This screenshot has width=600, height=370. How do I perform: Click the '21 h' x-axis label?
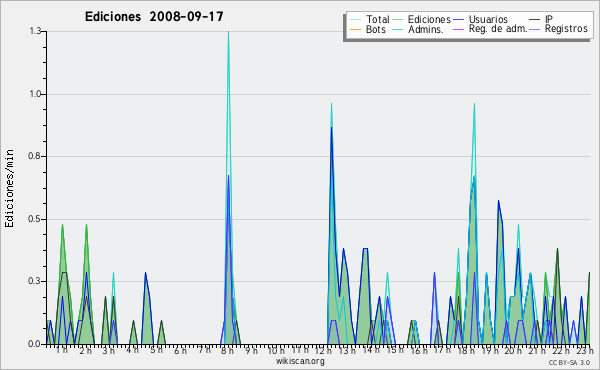537,350
